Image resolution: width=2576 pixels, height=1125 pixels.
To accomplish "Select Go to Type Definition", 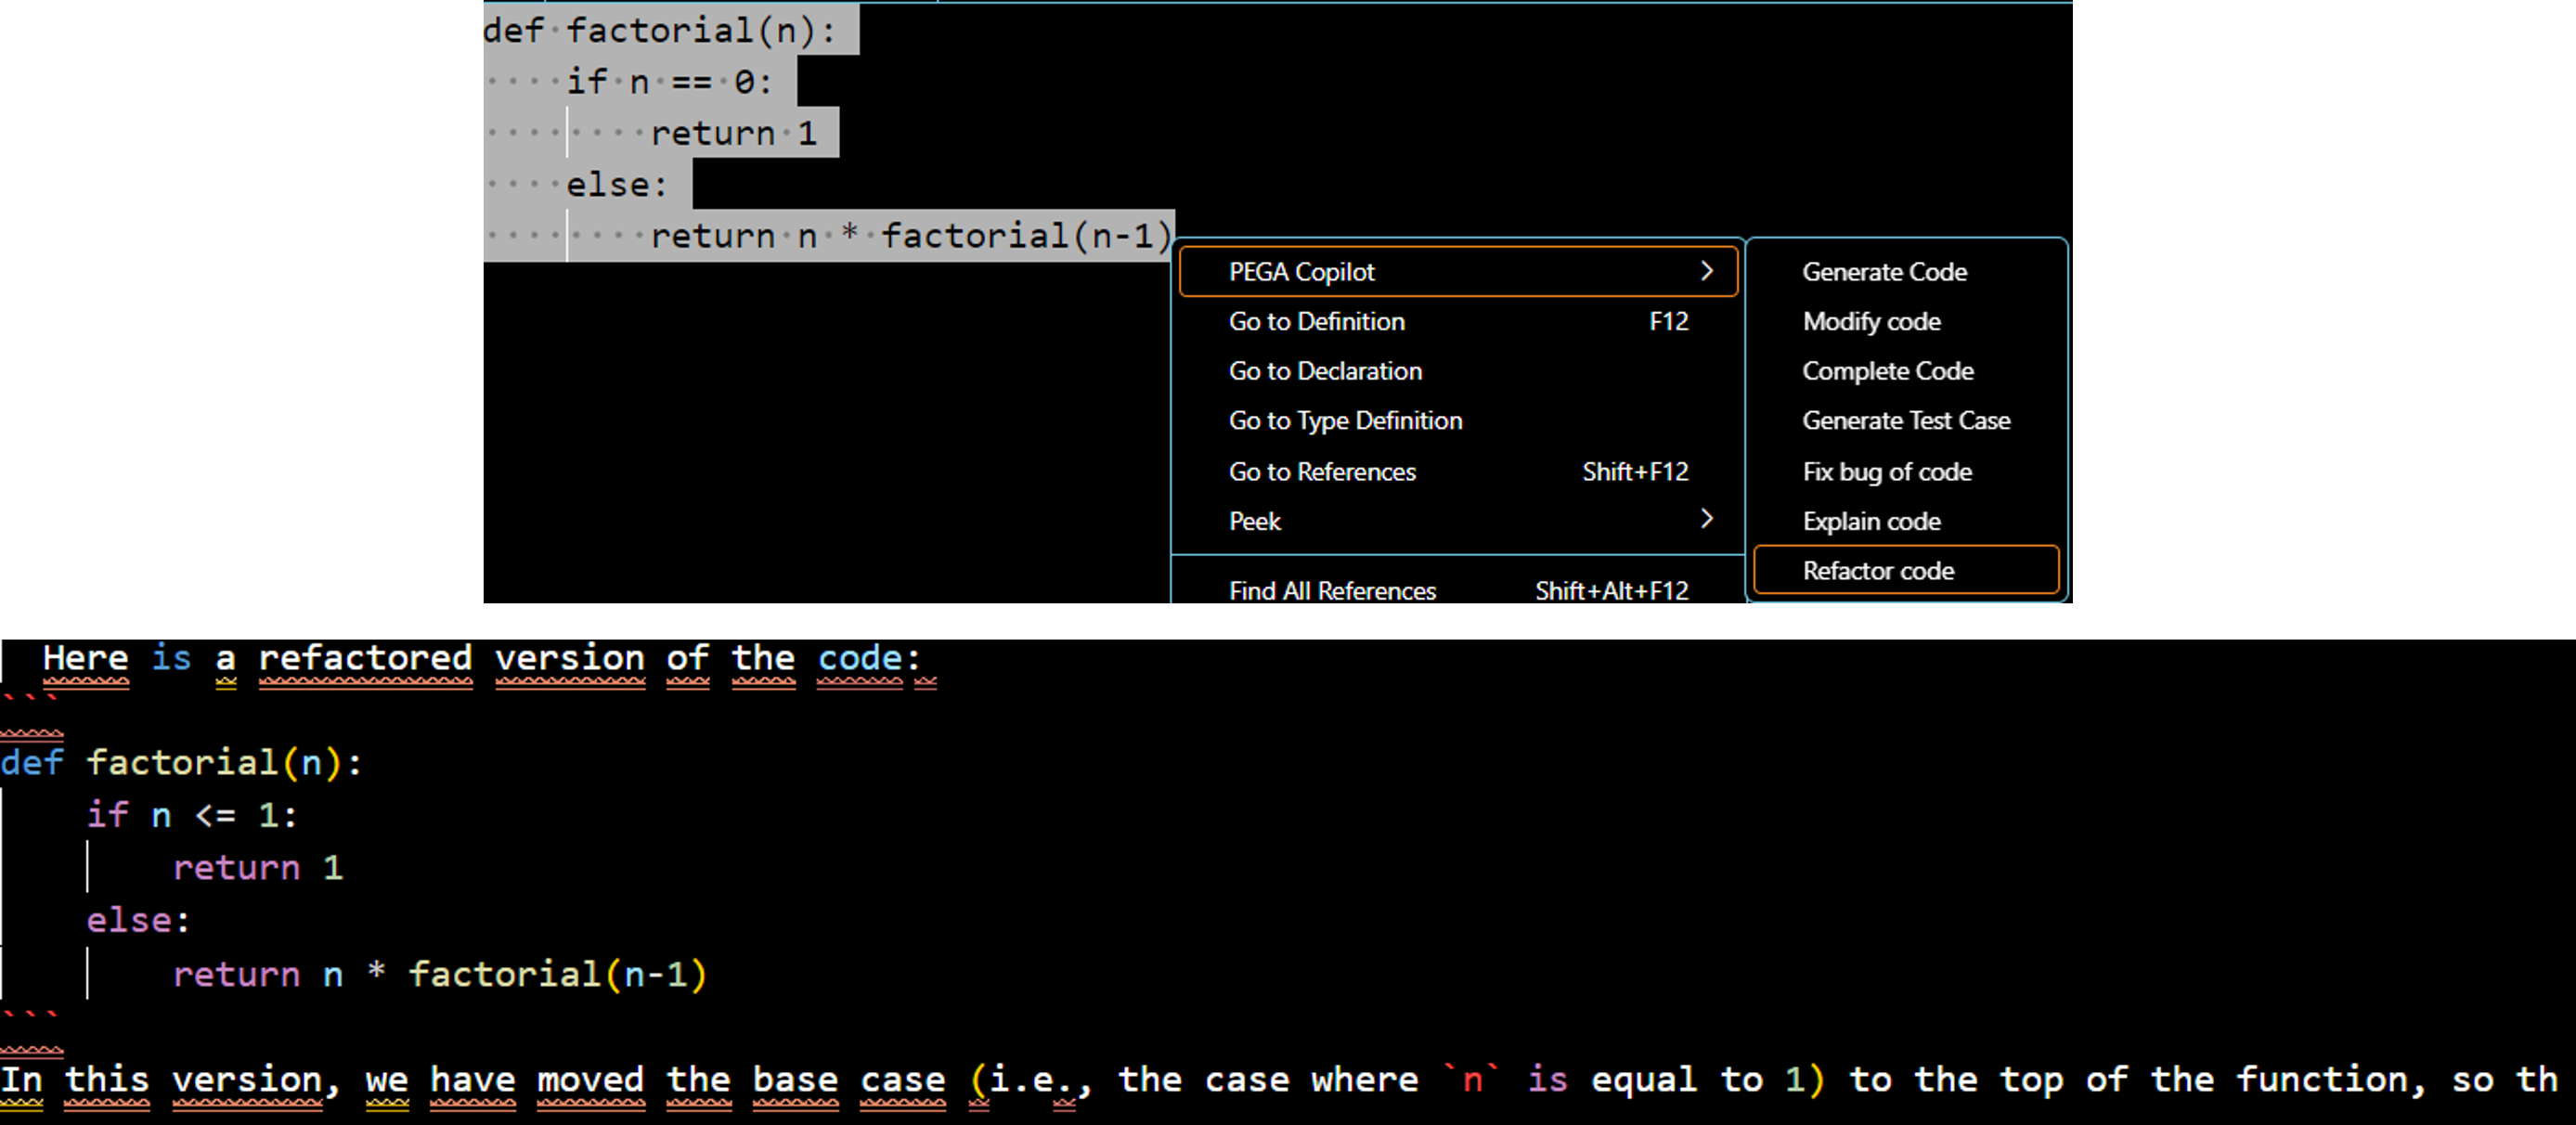I will pos(1458,421).
